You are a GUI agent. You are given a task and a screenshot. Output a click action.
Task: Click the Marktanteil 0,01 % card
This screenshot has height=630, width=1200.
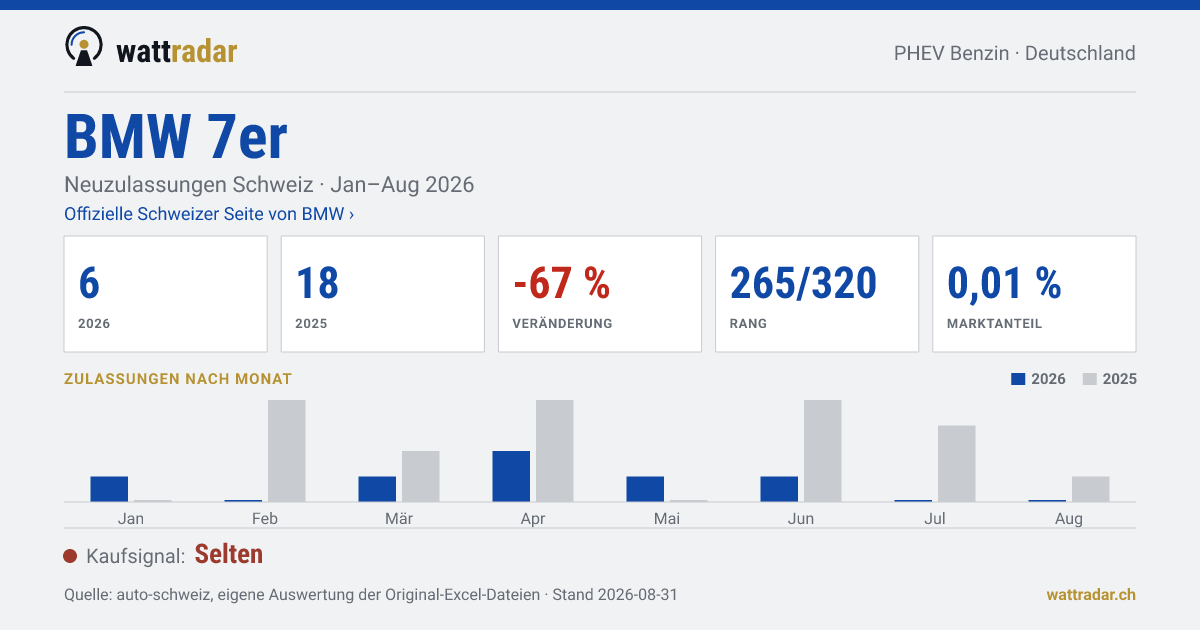pyautogui.click(x=1034, y=294)
